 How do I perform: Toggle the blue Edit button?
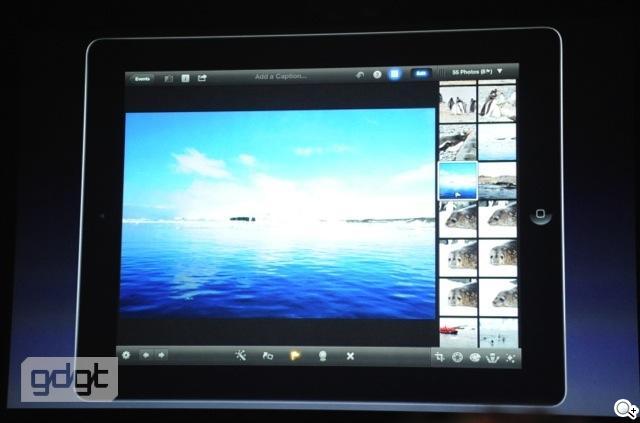tap(422, 74)
